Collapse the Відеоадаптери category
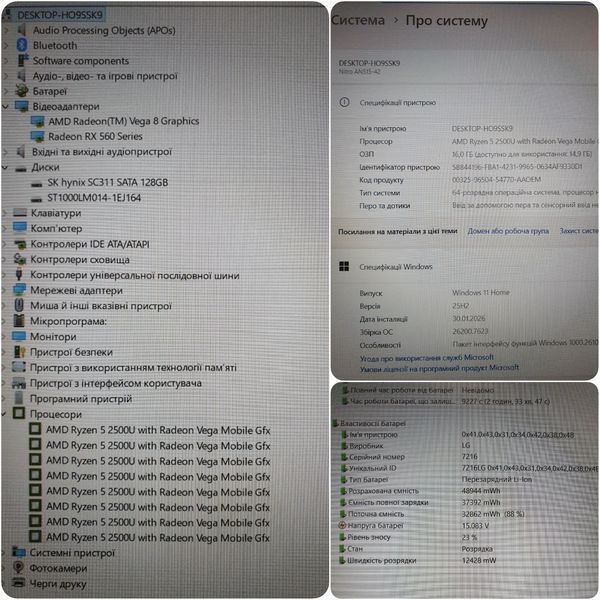The height and width of the screenshot is (600, 600). [5, 106]
